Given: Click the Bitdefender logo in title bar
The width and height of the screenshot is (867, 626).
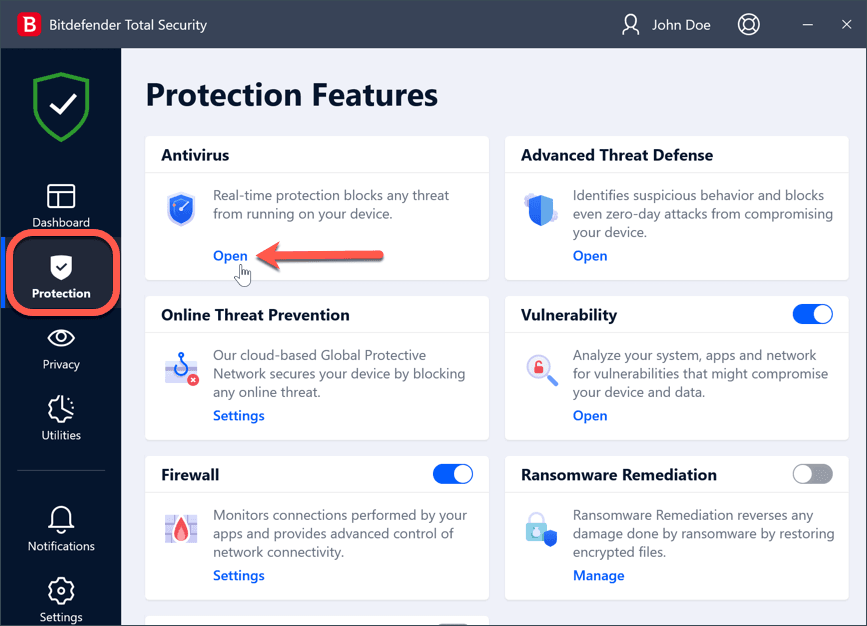Looking at the screenshot, I should click(x=29, y=24).
